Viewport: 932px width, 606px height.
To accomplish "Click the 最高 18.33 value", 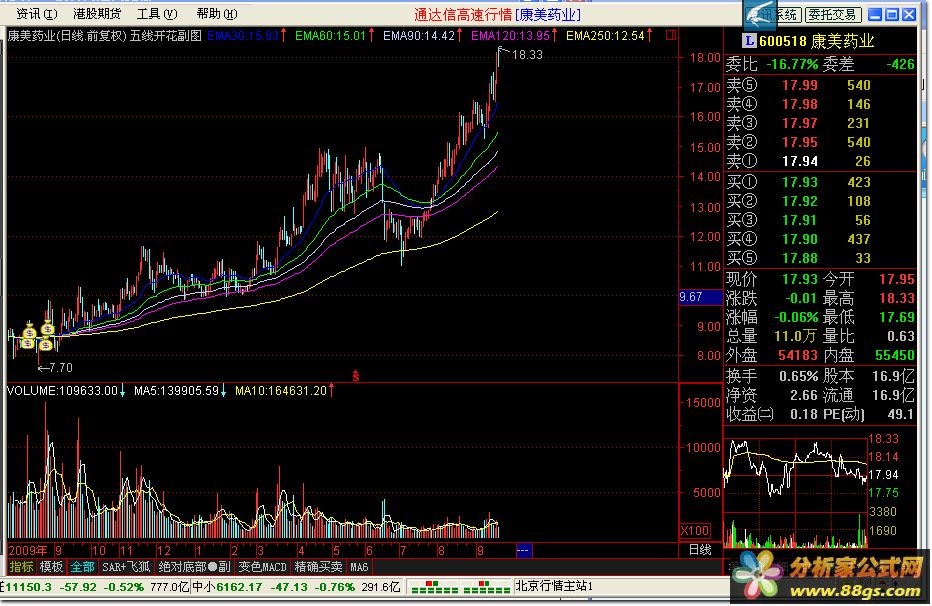I will (897, 298).
